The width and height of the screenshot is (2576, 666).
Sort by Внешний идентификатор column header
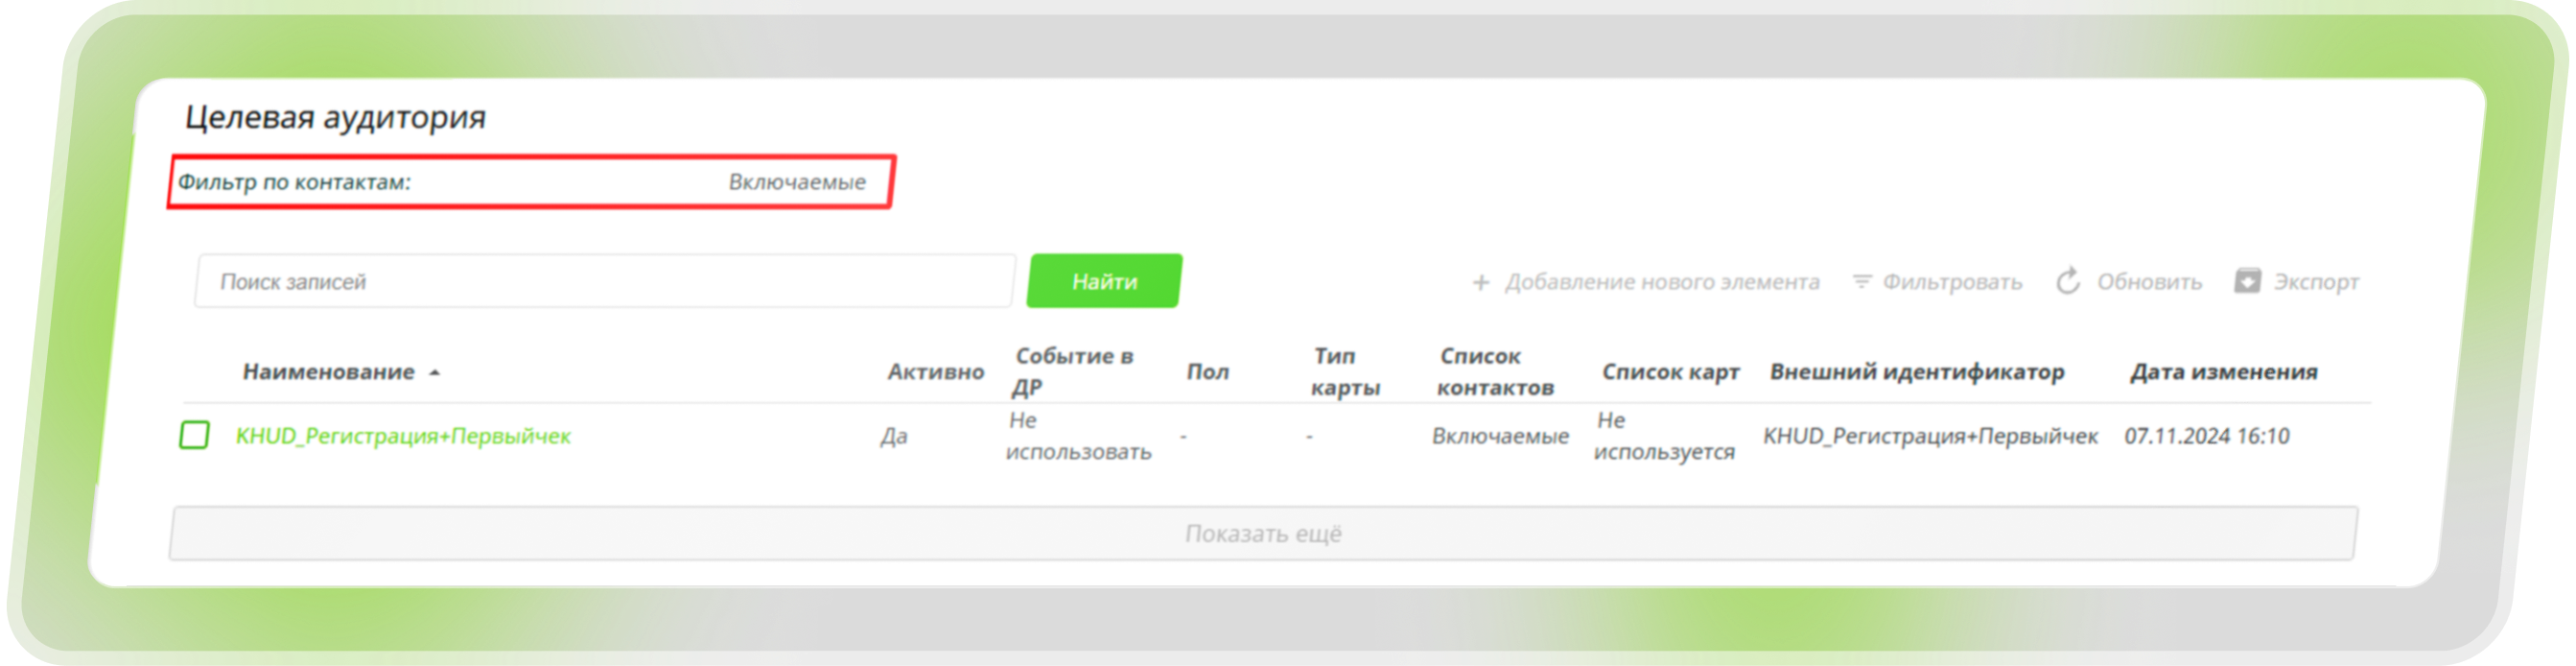pyautogui.click(x=1916, y=372)
